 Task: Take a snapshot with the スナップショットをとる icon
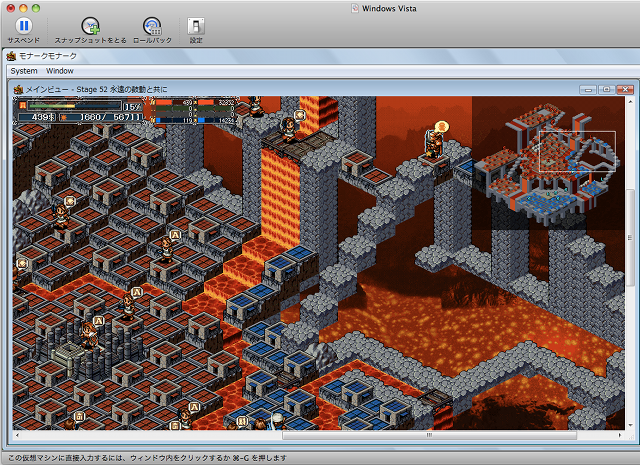coord(90,25)
